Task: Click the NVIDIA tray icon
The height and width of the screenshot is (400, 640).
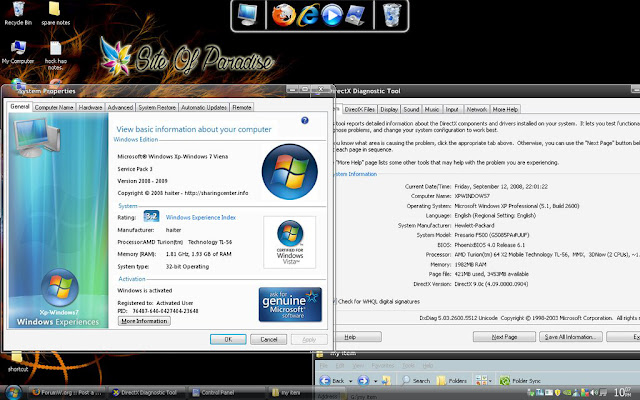Action: pyautogui.click(x=567, y=393)
